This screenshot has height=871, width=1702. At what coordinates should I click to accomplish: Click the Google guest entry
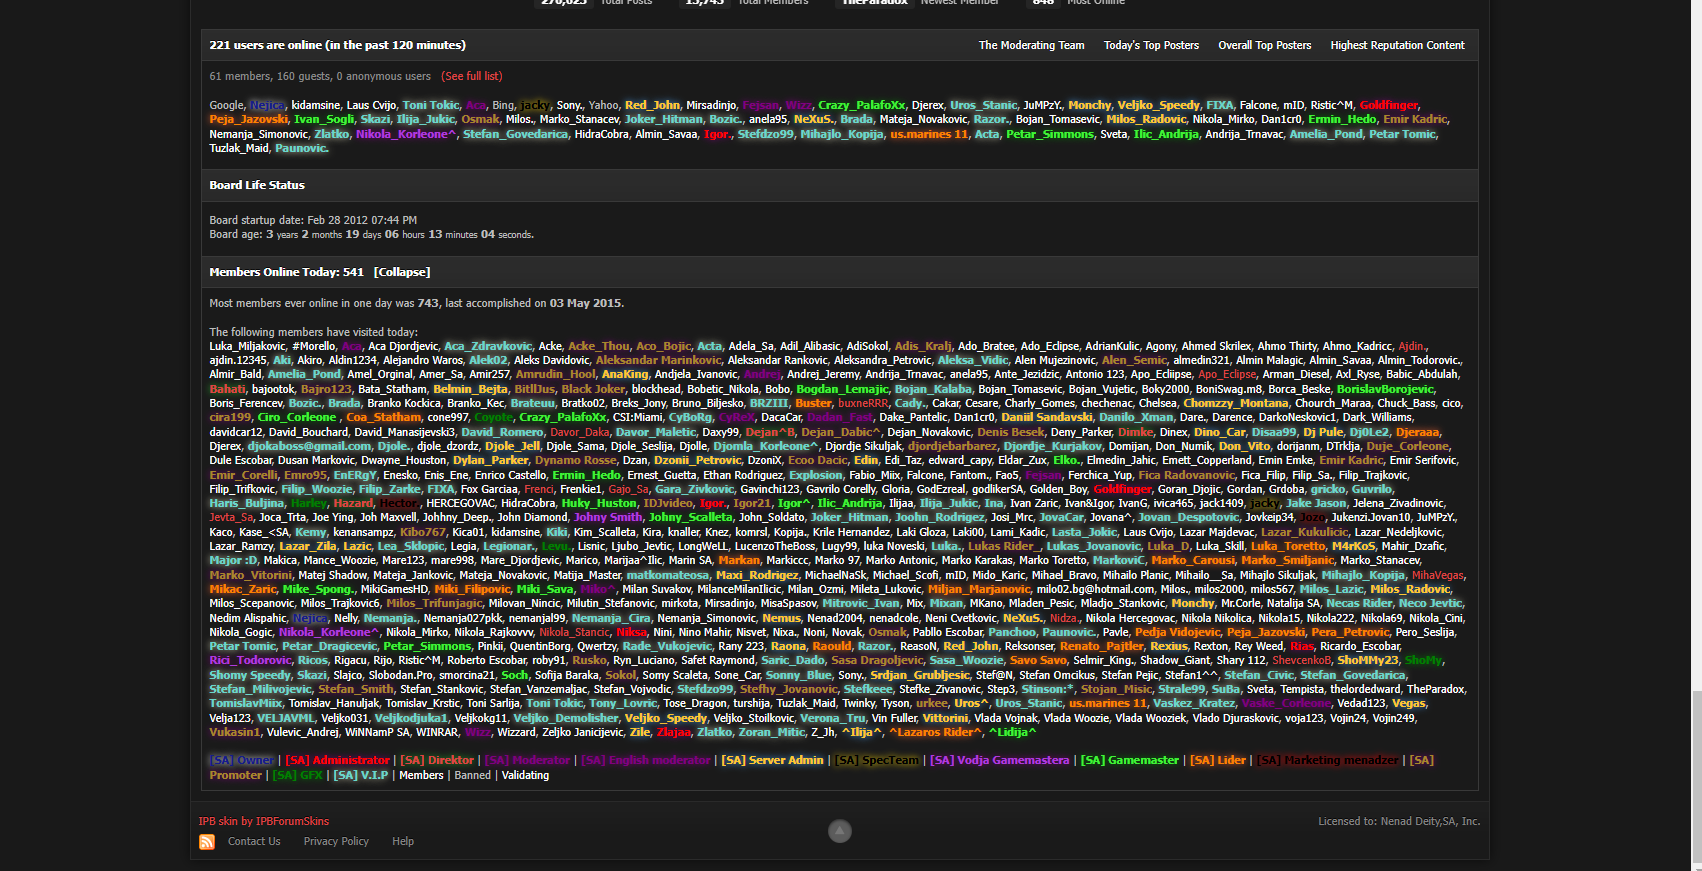[x=226, y=105]
